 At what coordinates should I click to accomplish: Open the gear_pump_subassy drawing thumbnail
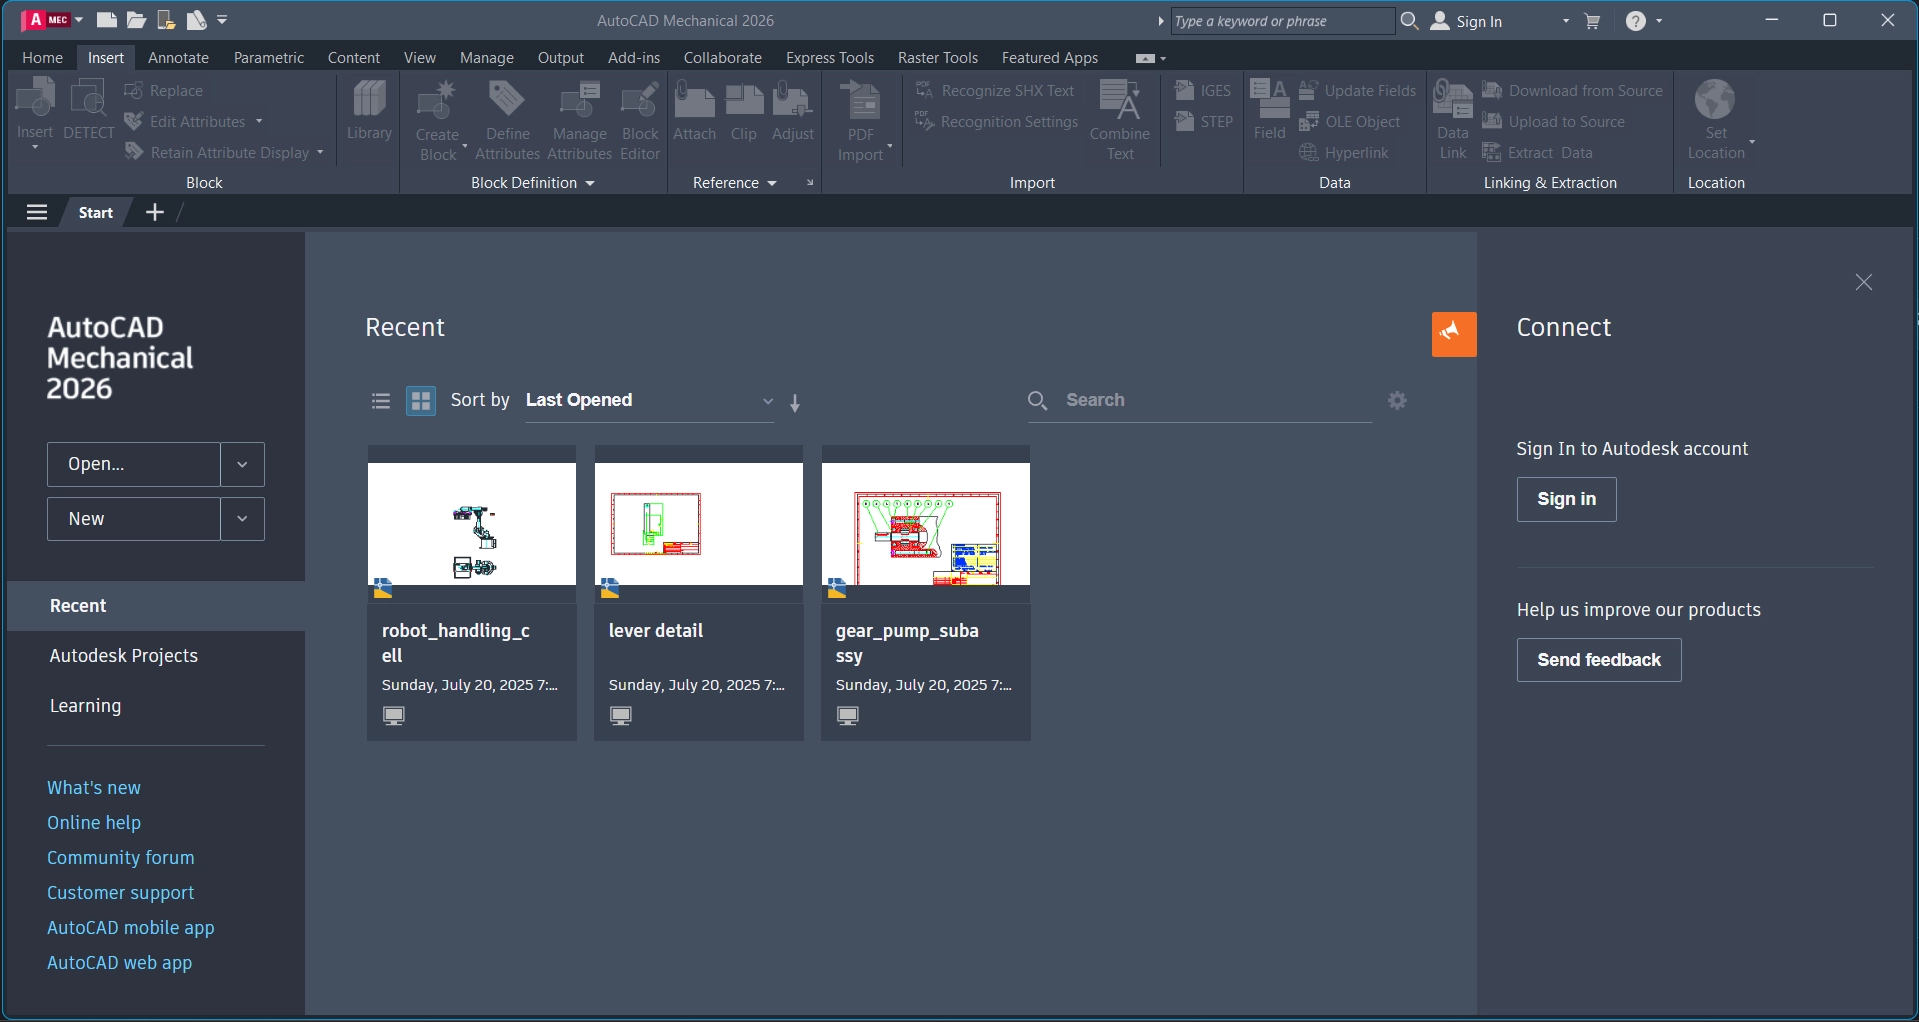click(925, 524)
